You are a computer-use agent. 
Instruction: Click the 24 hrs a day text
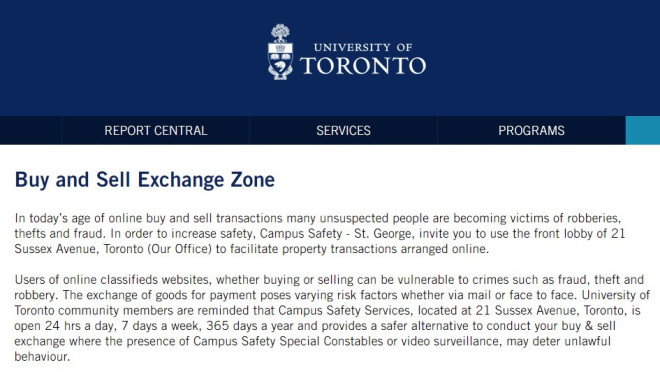tap(80, 326)
